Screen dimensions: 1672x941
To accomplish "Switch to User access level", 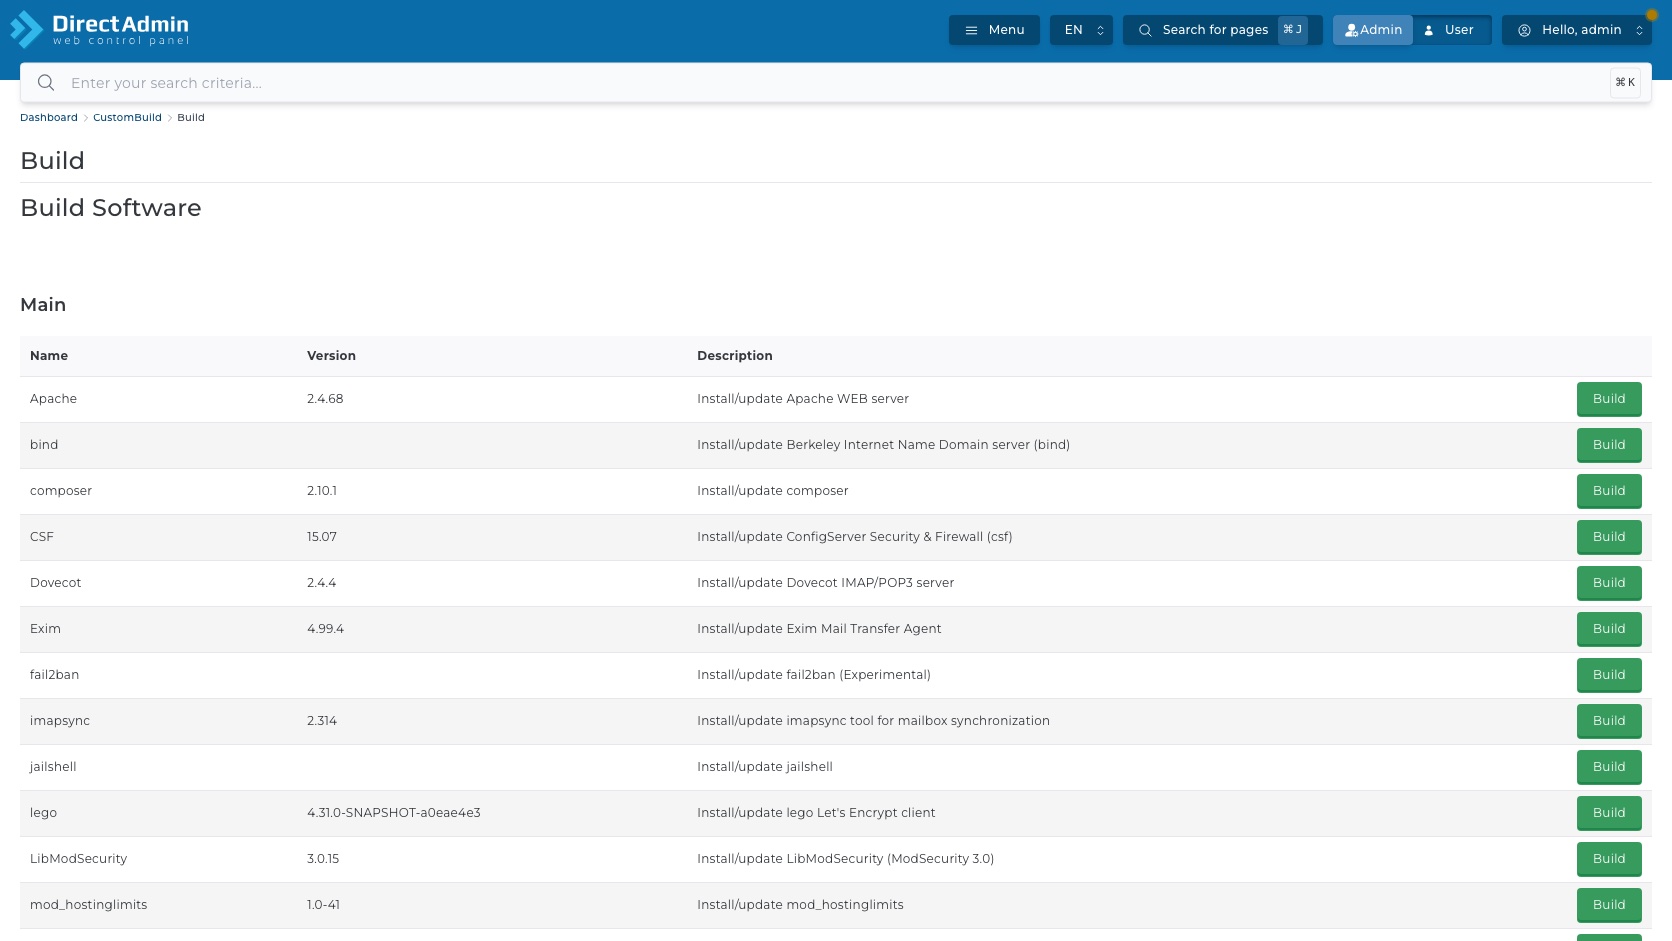I will coord(1451,30).
